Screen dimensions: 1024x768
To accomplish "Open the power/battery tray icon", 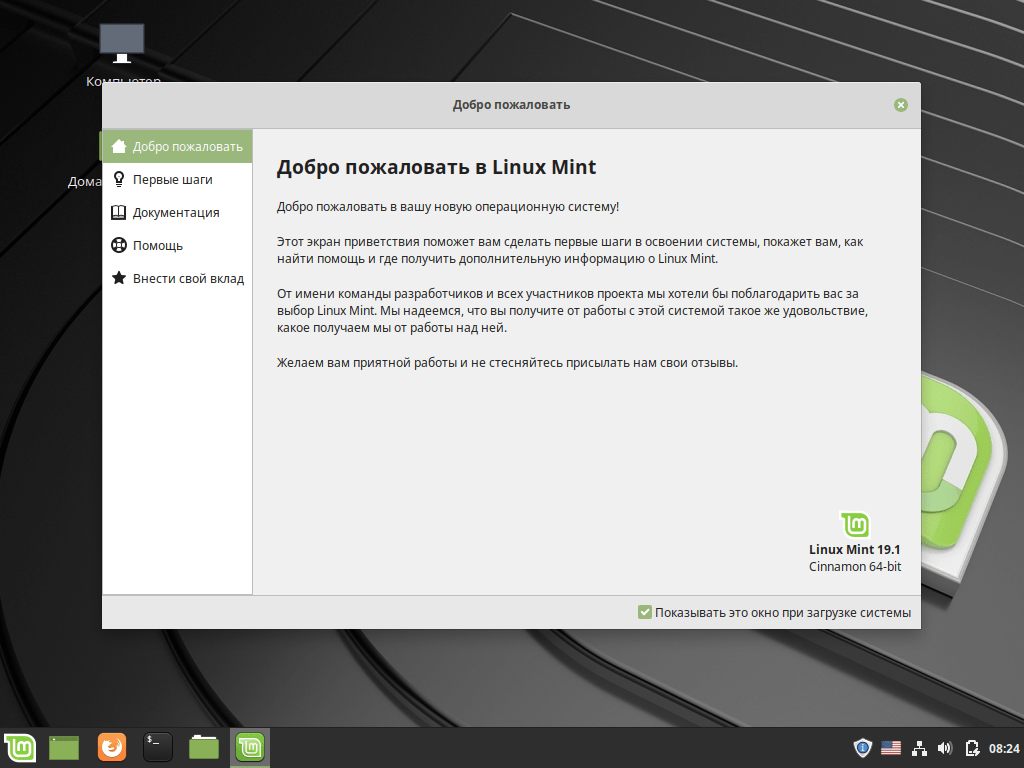I will point(972,748).
